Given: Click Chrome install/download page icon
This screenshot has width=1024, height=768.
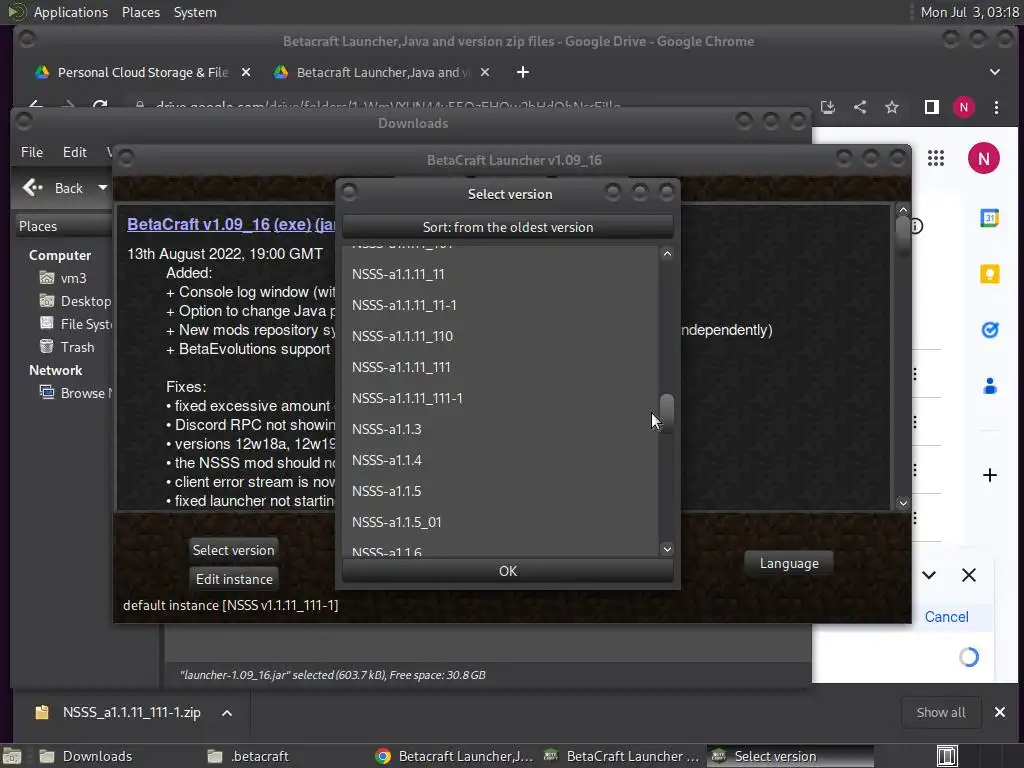Looking at the screenshot, I should point(828,107).
